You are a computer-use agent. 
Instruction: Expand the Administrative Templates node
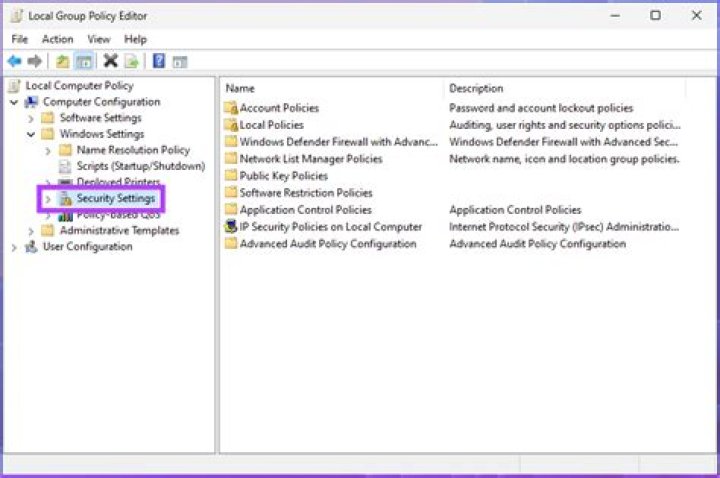pyautogui.click(x=32, y=231)
